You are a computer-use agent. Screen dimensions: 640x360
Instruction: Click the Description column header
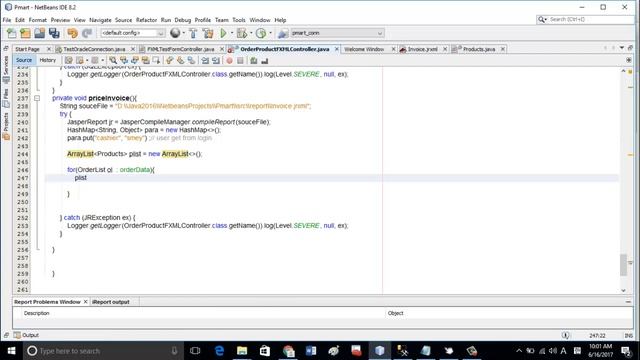[36, 313]
